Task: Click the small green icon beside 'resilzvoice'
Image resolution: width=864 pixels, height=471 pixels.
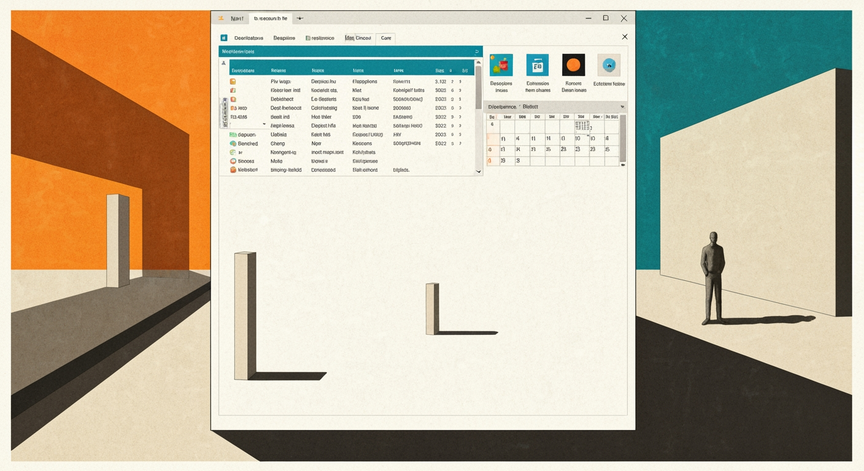Action: [308, 38]
